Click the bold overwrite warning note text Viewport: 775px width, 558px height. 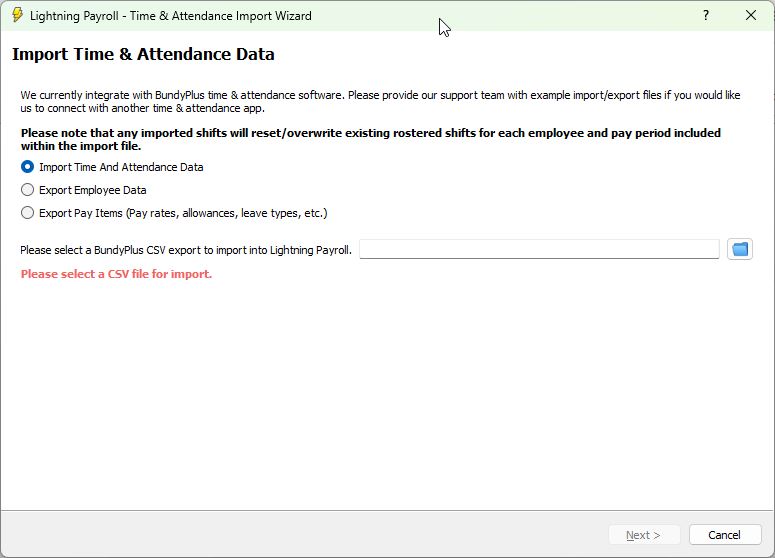pos(371,139)
